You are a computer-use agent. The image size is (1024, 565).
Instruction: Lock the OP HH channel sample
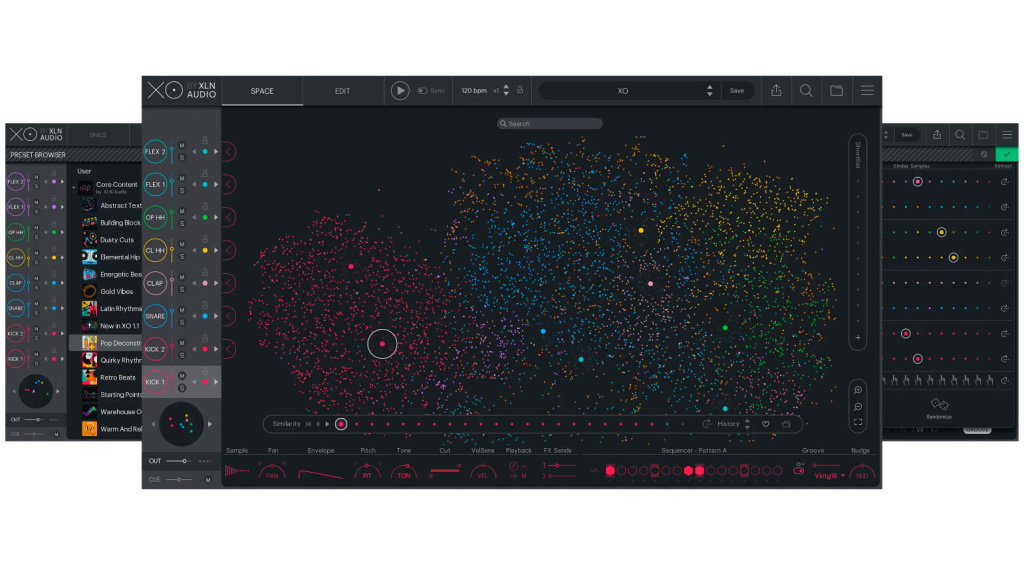click(204, 206)
